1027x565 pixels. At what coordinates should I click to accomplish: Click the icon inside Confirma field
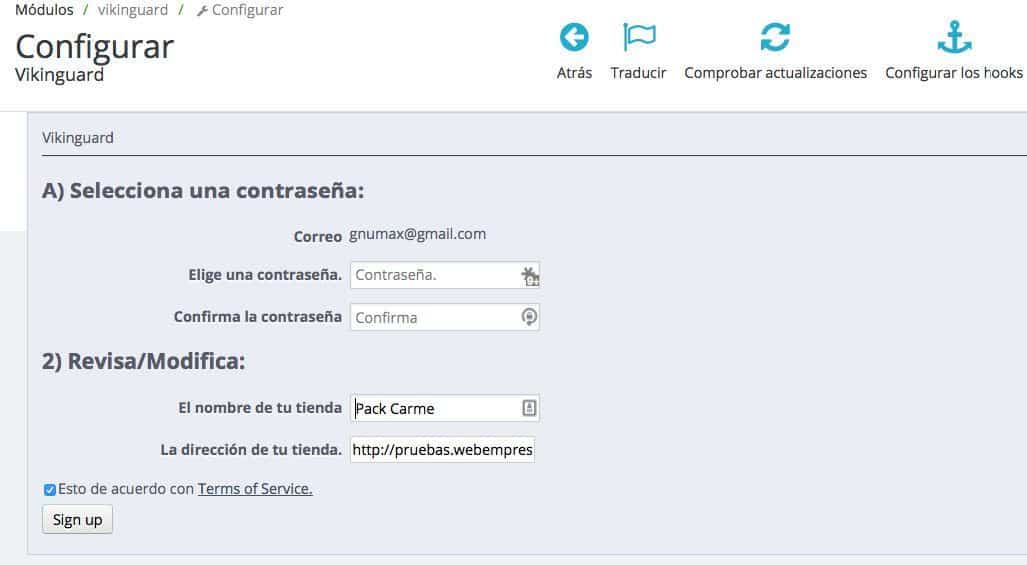click(x=529, y=317)
